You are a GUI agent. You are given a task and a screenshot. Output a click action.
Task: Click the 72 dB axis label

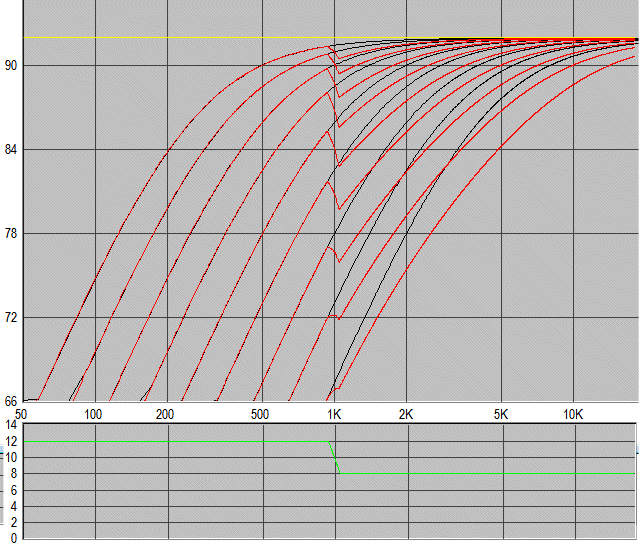[11, 317]
